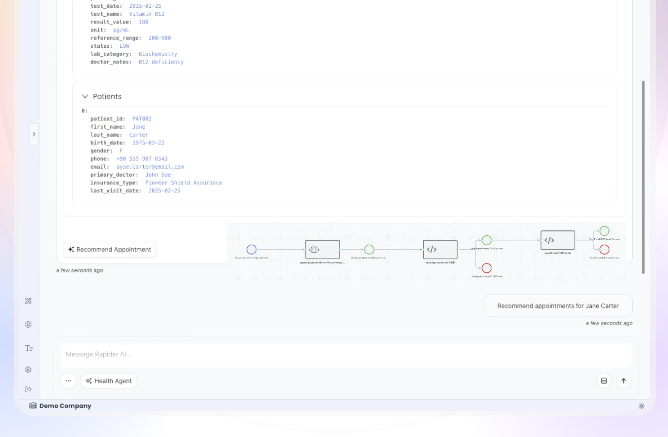
Task: Select the phone number +90 555 987 6543
Action: [142, 159]
